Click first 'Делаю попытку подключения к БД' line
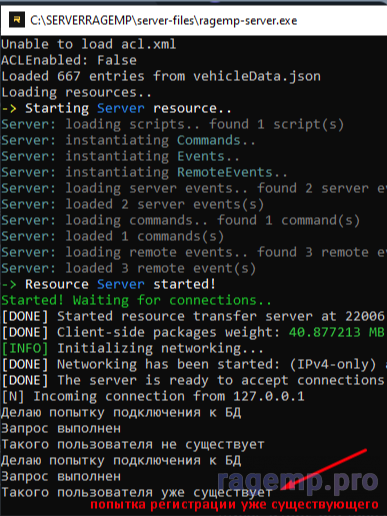 pyautogui.click(x=121, y=413)
